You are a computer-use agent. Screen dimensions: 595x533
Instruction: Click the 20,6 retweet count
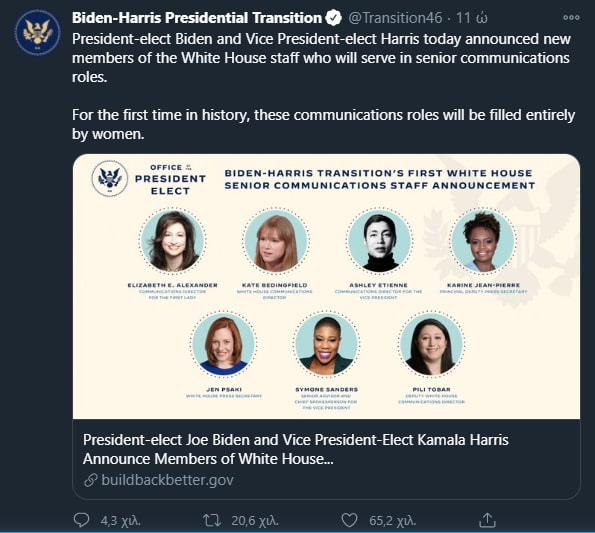255,521
